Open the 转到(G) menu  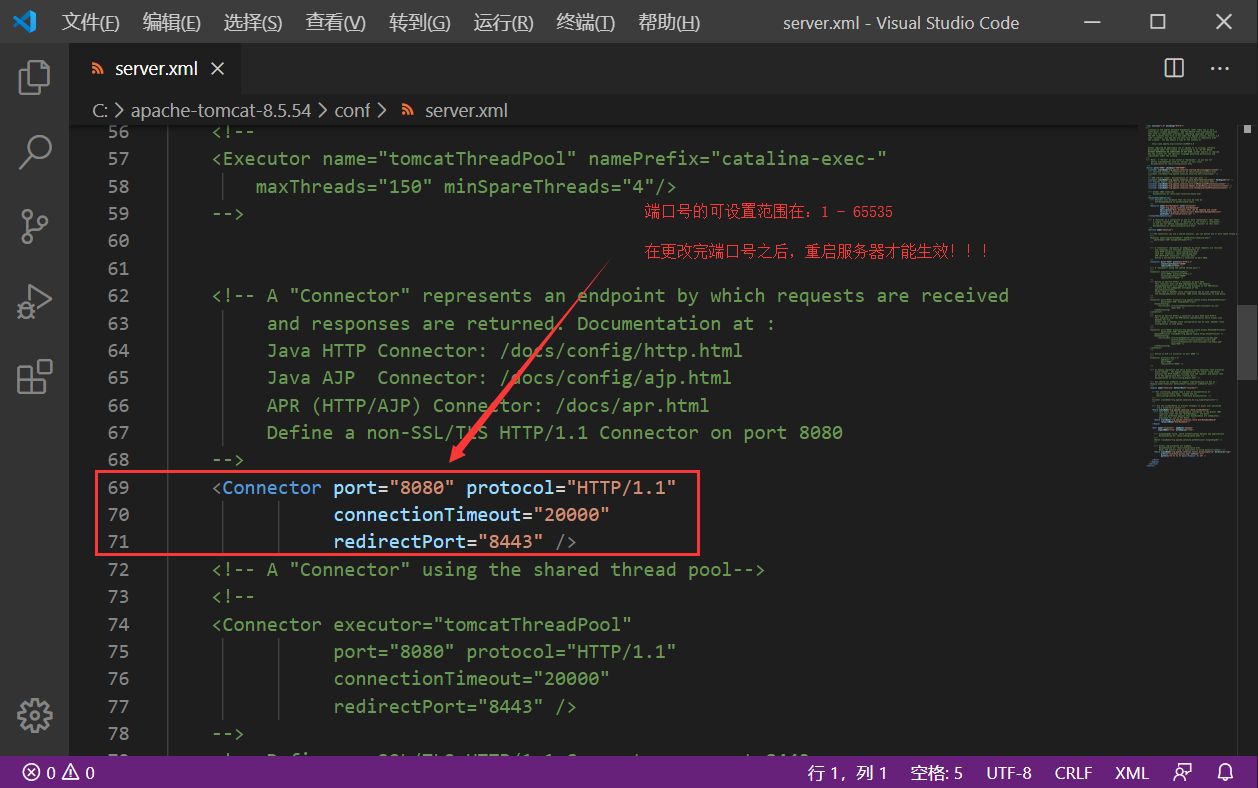pos(420,22)
